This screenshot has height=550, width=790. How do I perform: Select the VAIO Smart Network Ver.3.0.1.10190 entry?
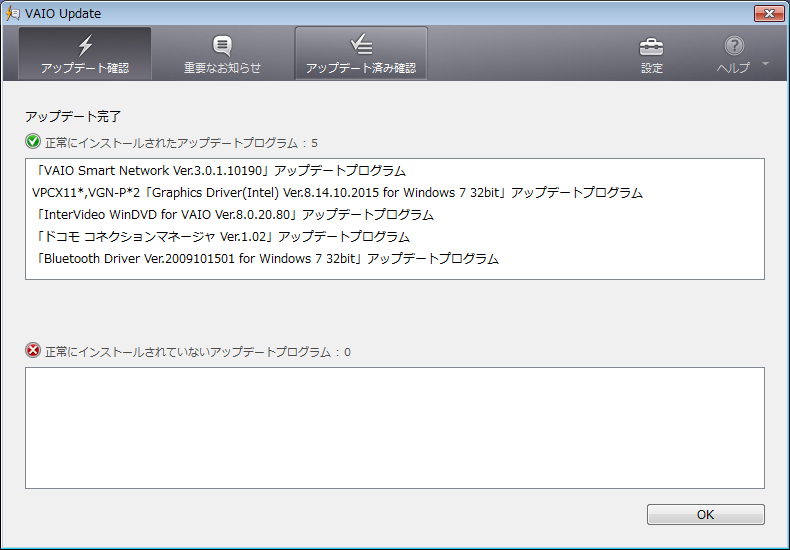219,171
